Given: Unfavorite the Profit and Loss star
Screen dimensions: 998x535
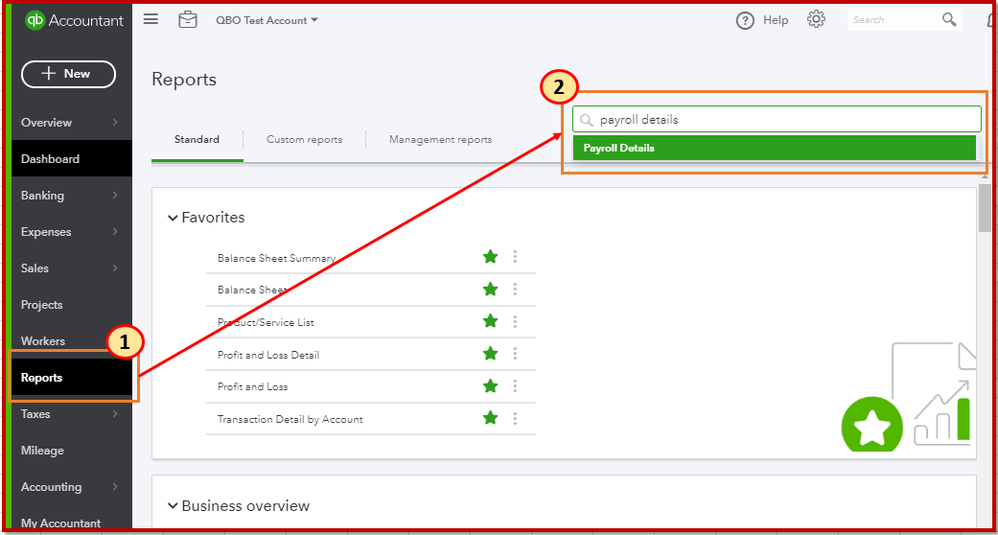Looking at the screenshot, I should click(490, 386).
